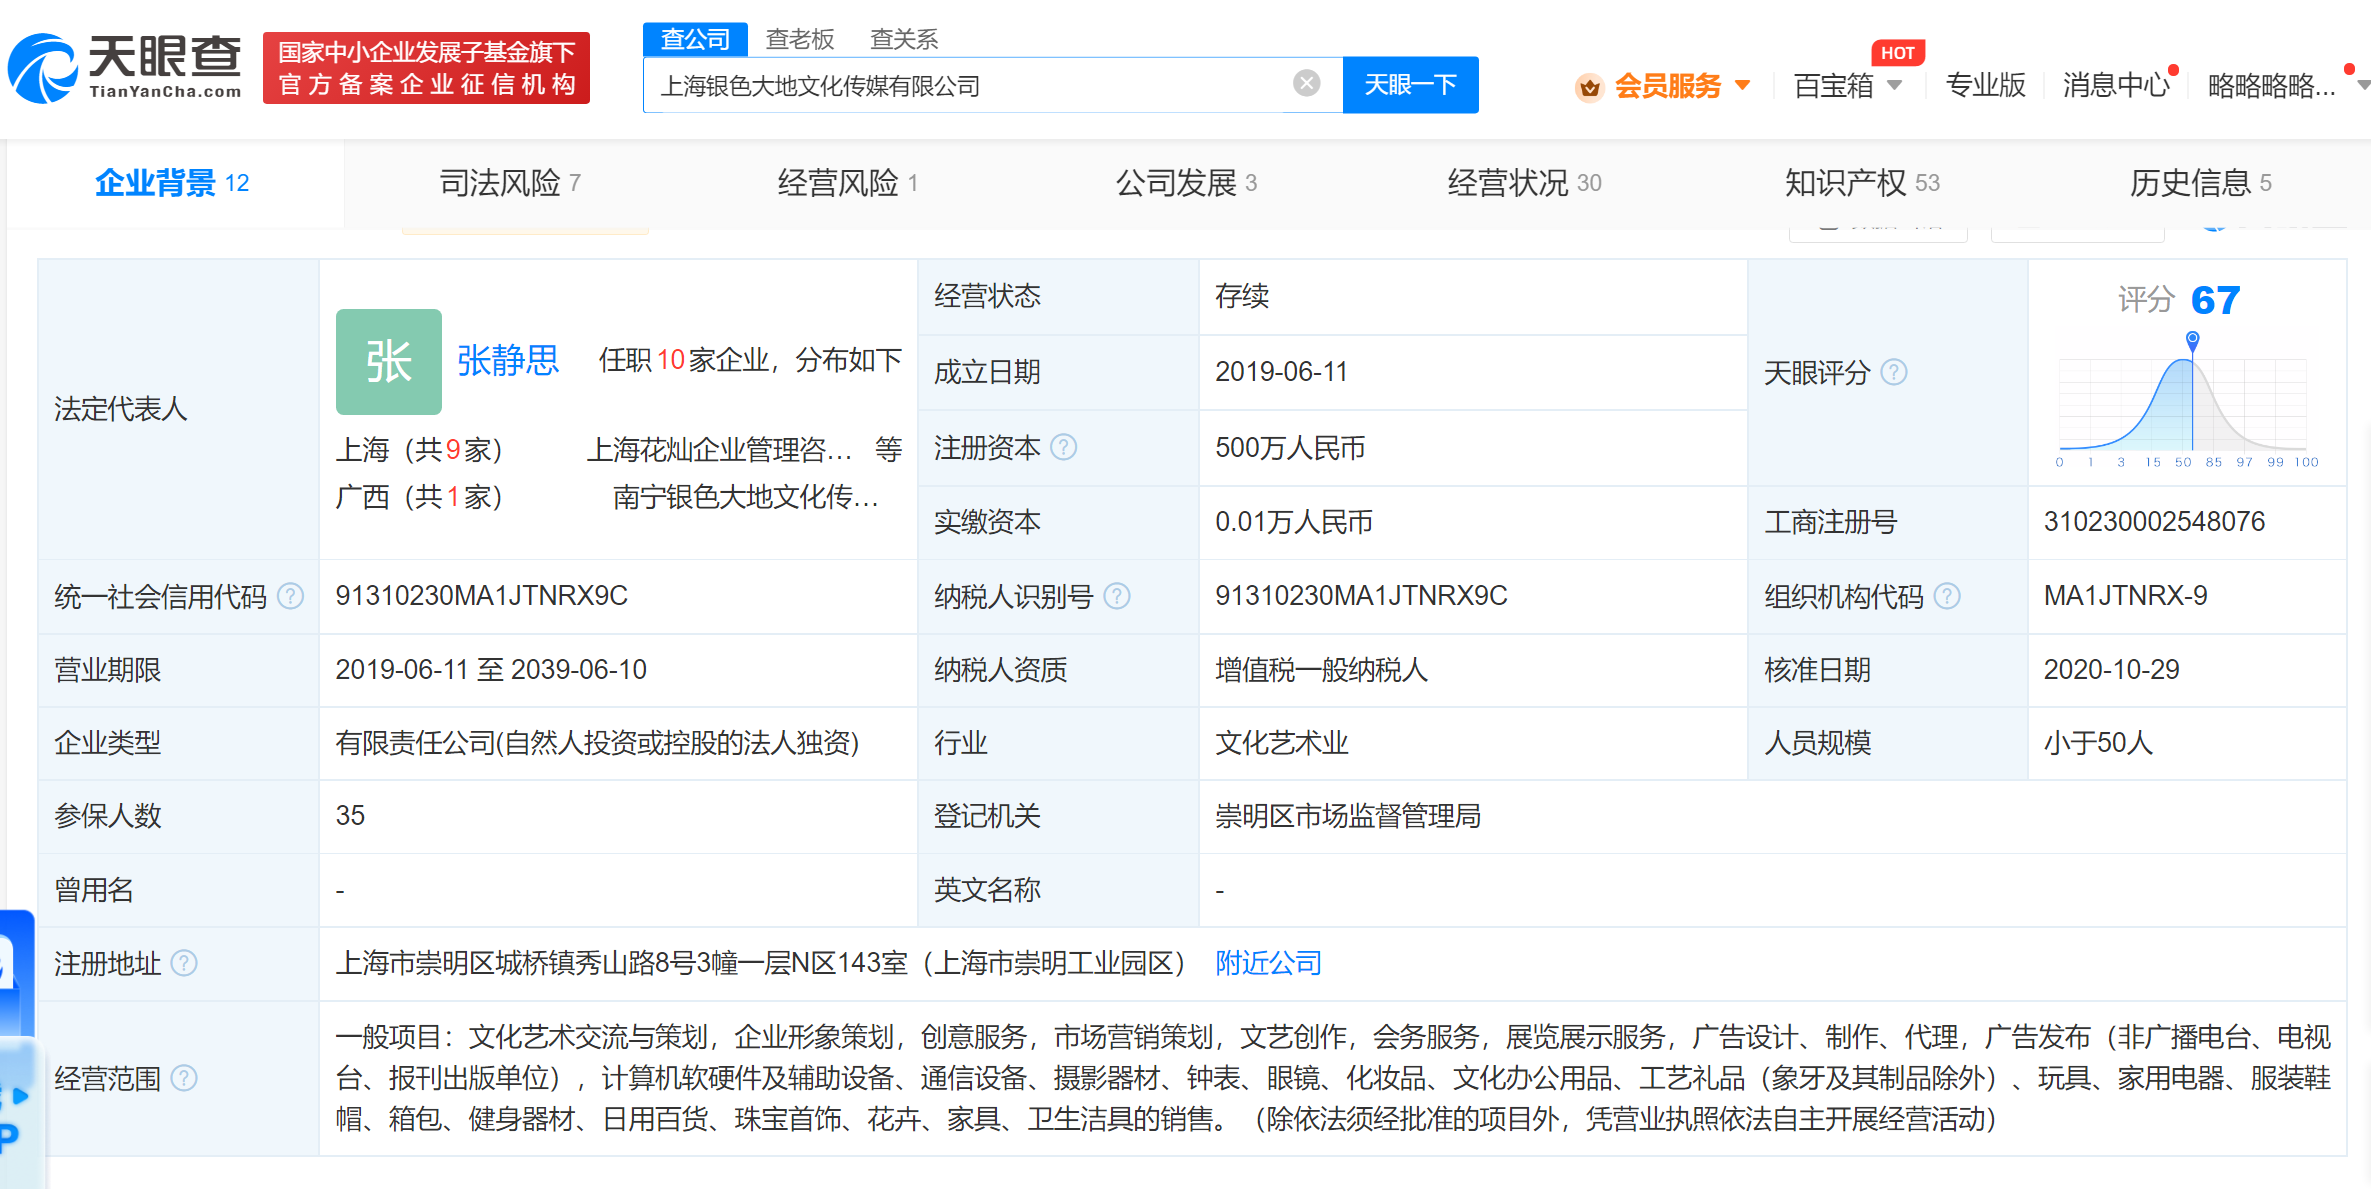Select the 查老板 search tab

tap(800, 39)
